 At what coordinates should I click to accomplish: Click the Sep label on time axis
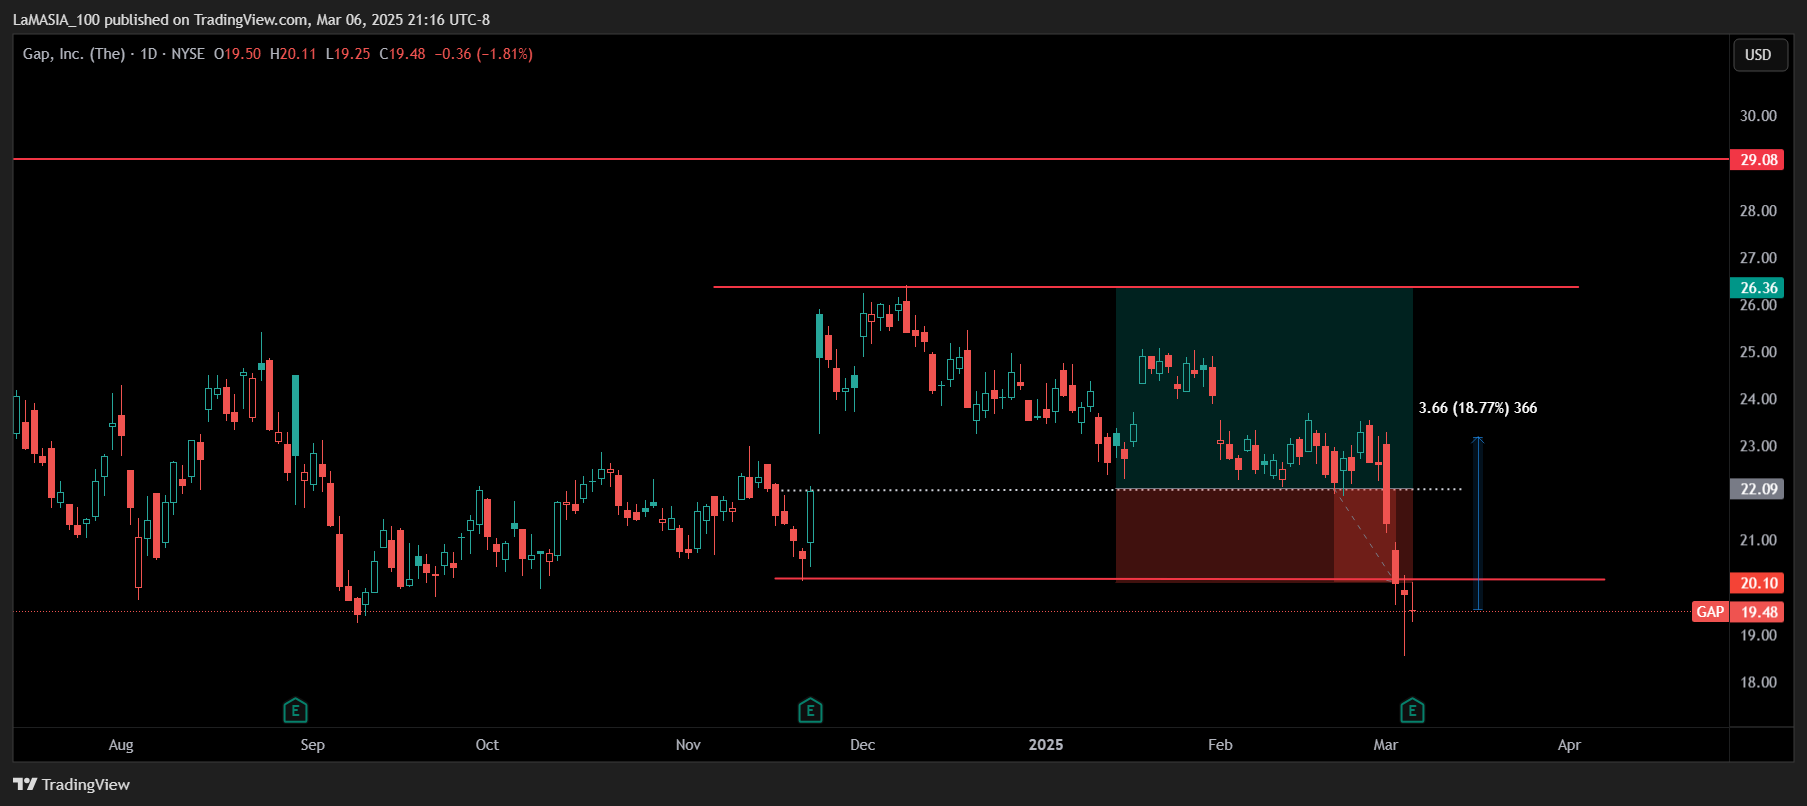[x=313, y=745]
